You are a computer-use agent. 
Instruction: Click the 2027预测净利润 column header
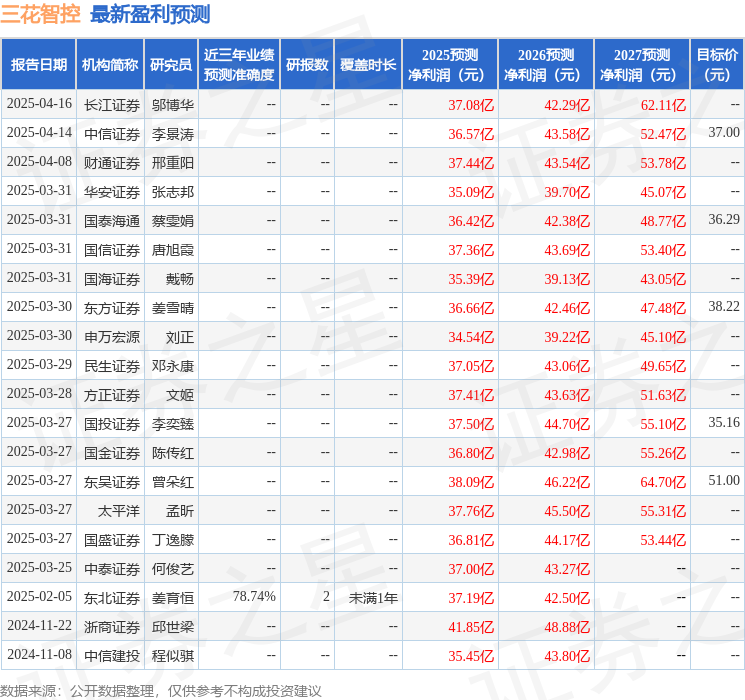[x=641, y=65]
